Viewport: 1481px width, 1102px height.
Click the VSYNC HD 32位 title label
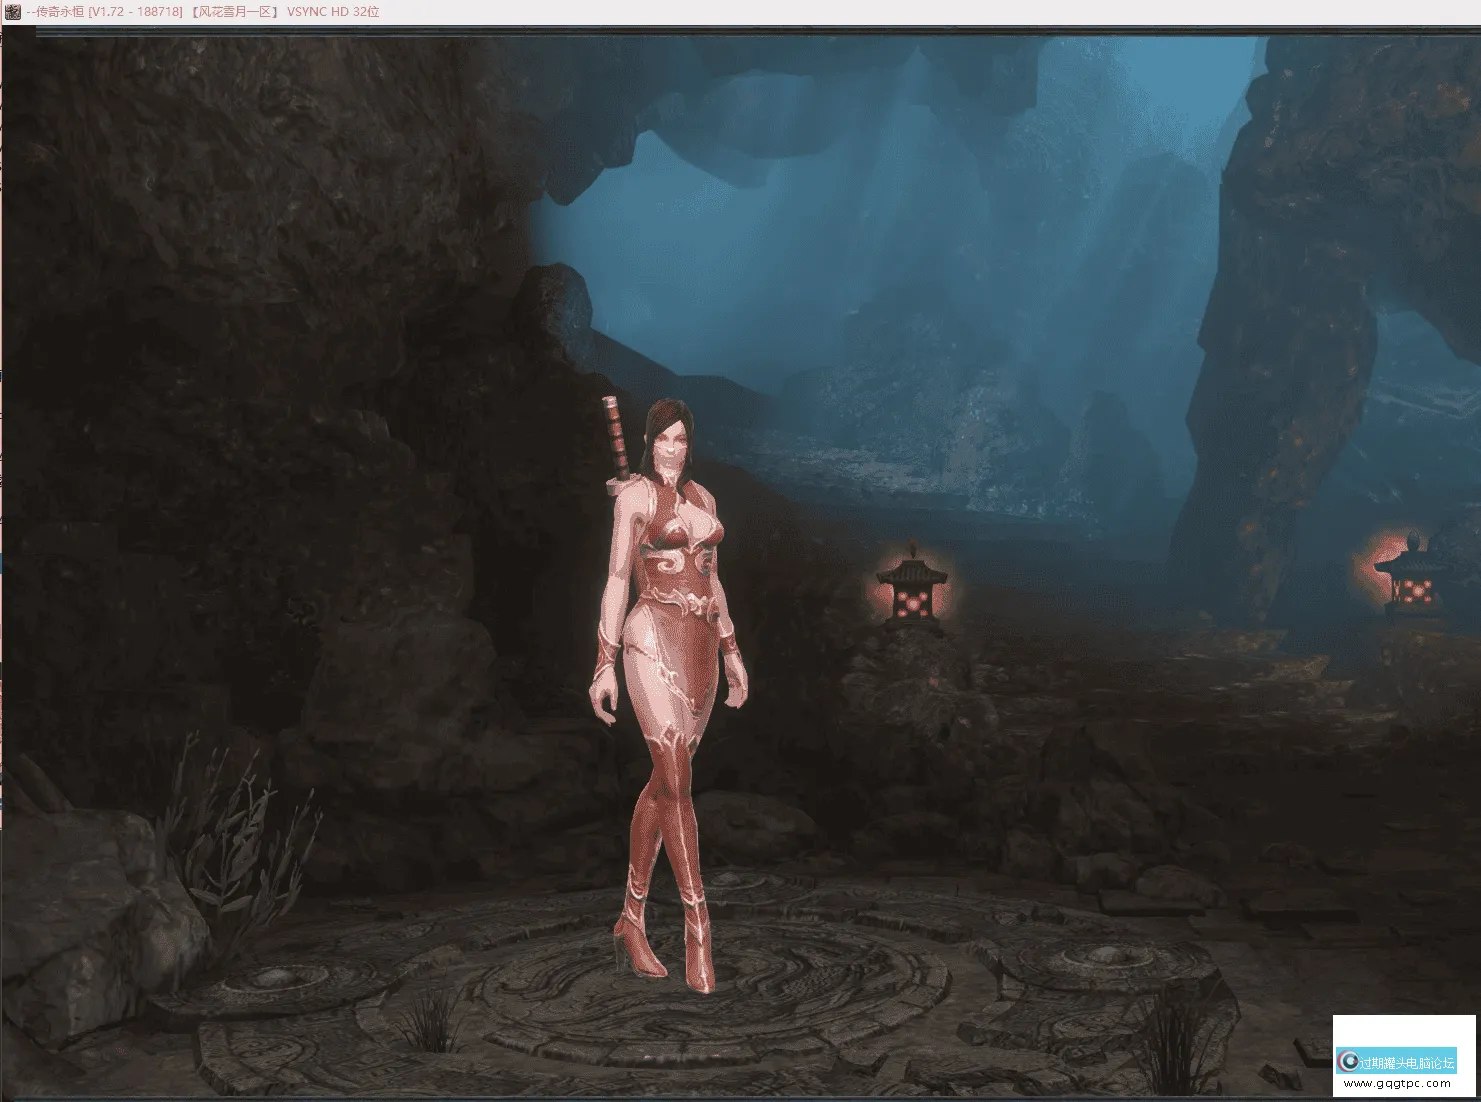(x=333, y=12)
